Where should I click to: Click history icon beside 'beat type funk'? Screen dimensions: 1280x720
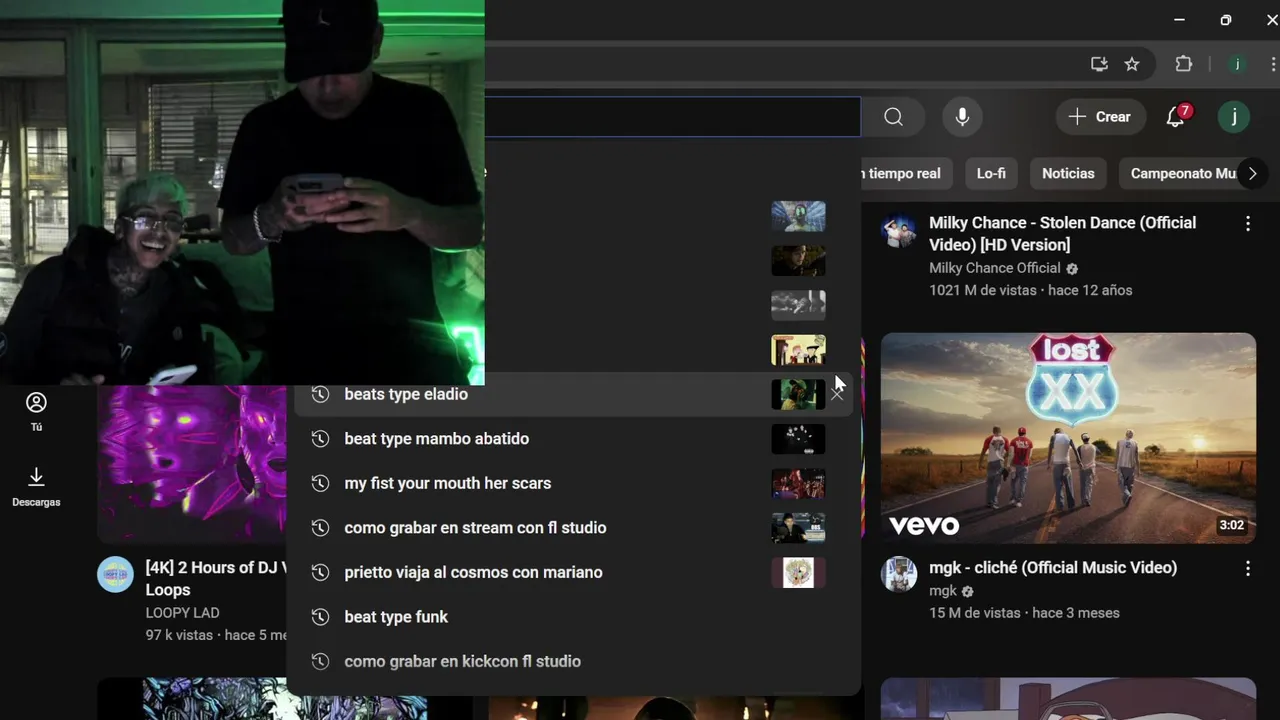coord(320,616)
